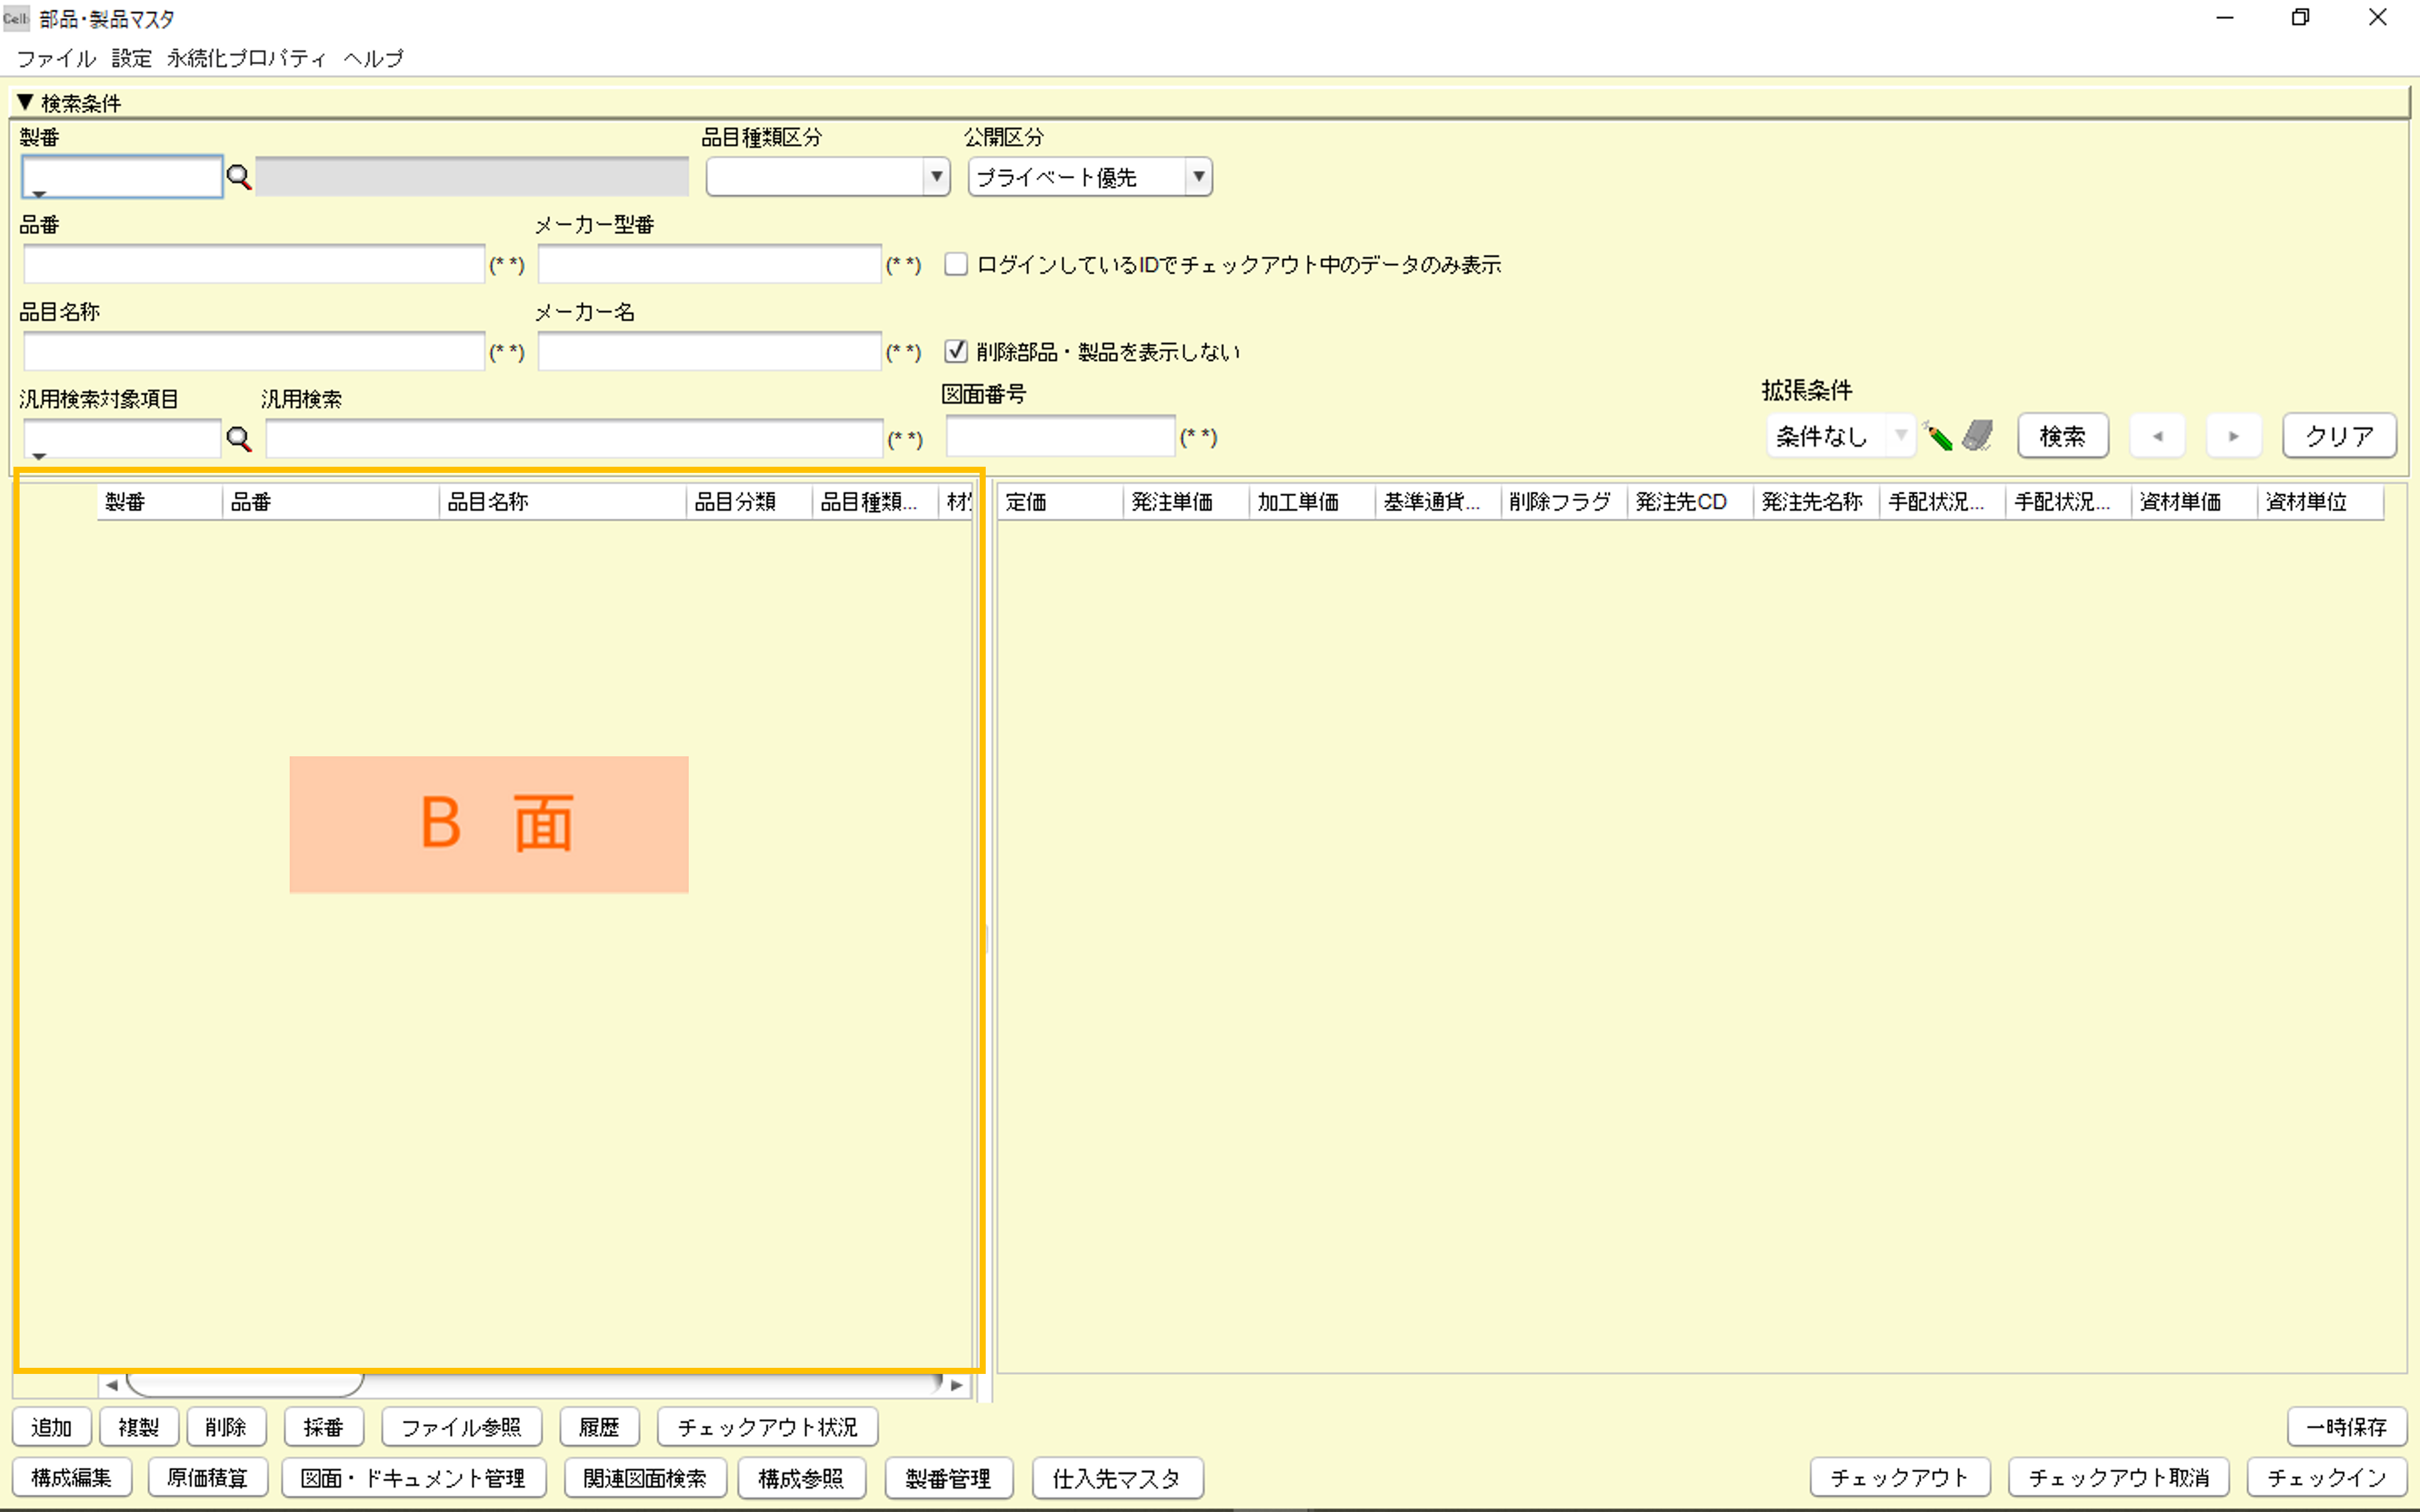Click the next page arrow button
Screen dimensions: 2420x1512
pos(2233,436)
